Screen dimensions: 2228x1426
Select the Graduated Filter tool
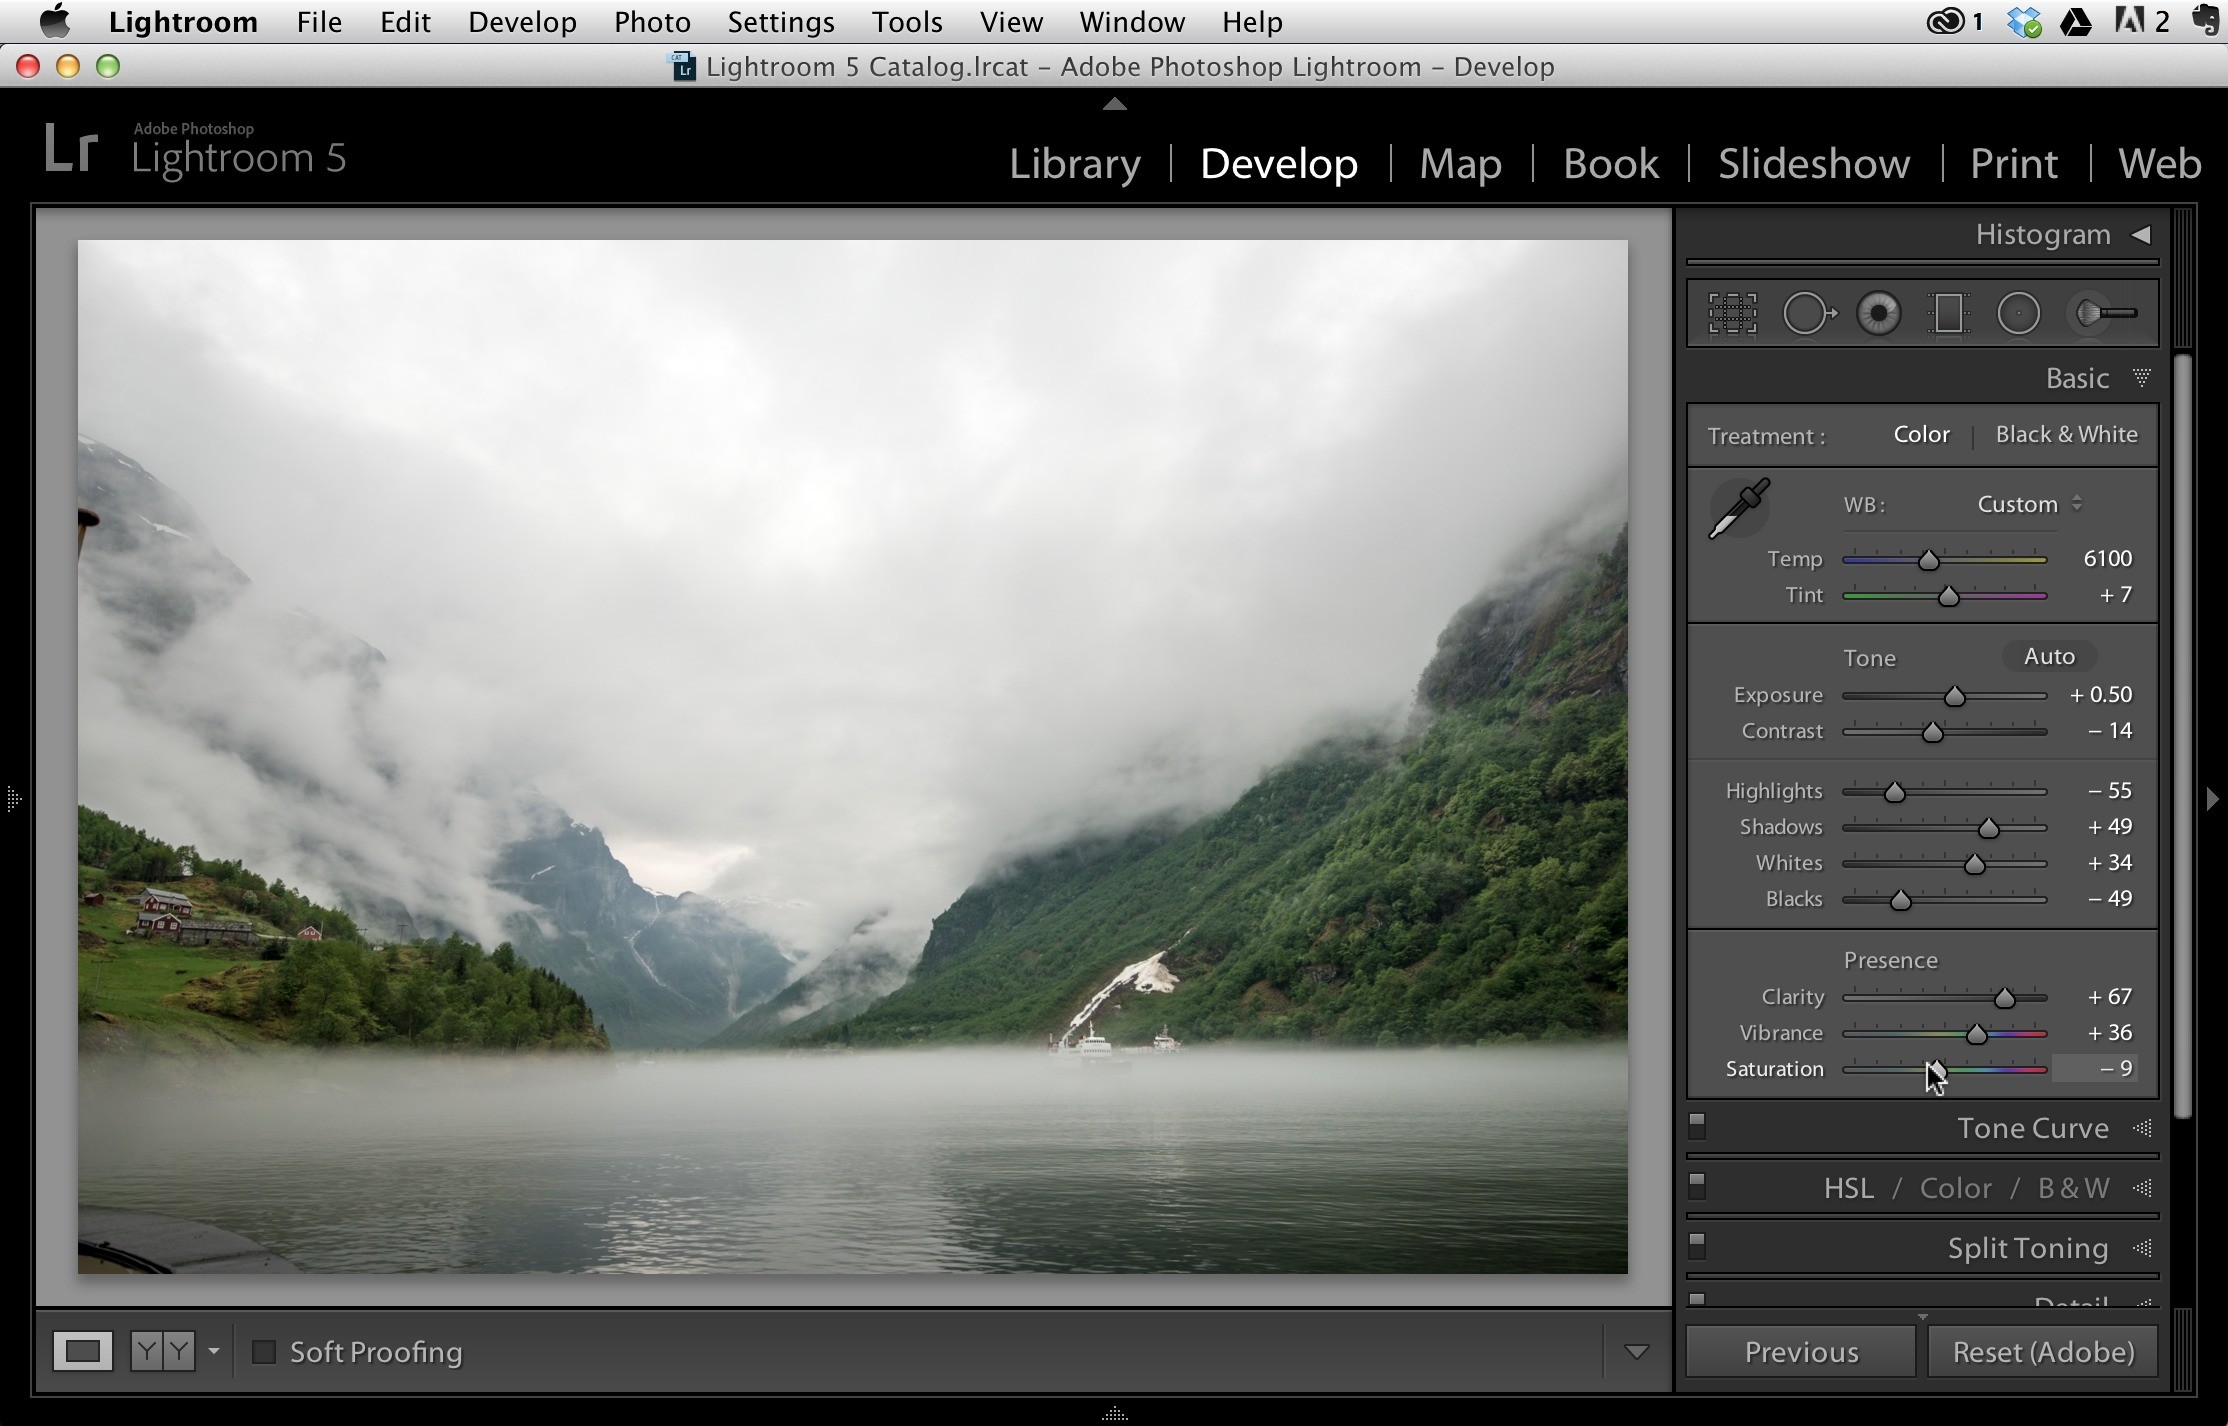(1948, 314)
